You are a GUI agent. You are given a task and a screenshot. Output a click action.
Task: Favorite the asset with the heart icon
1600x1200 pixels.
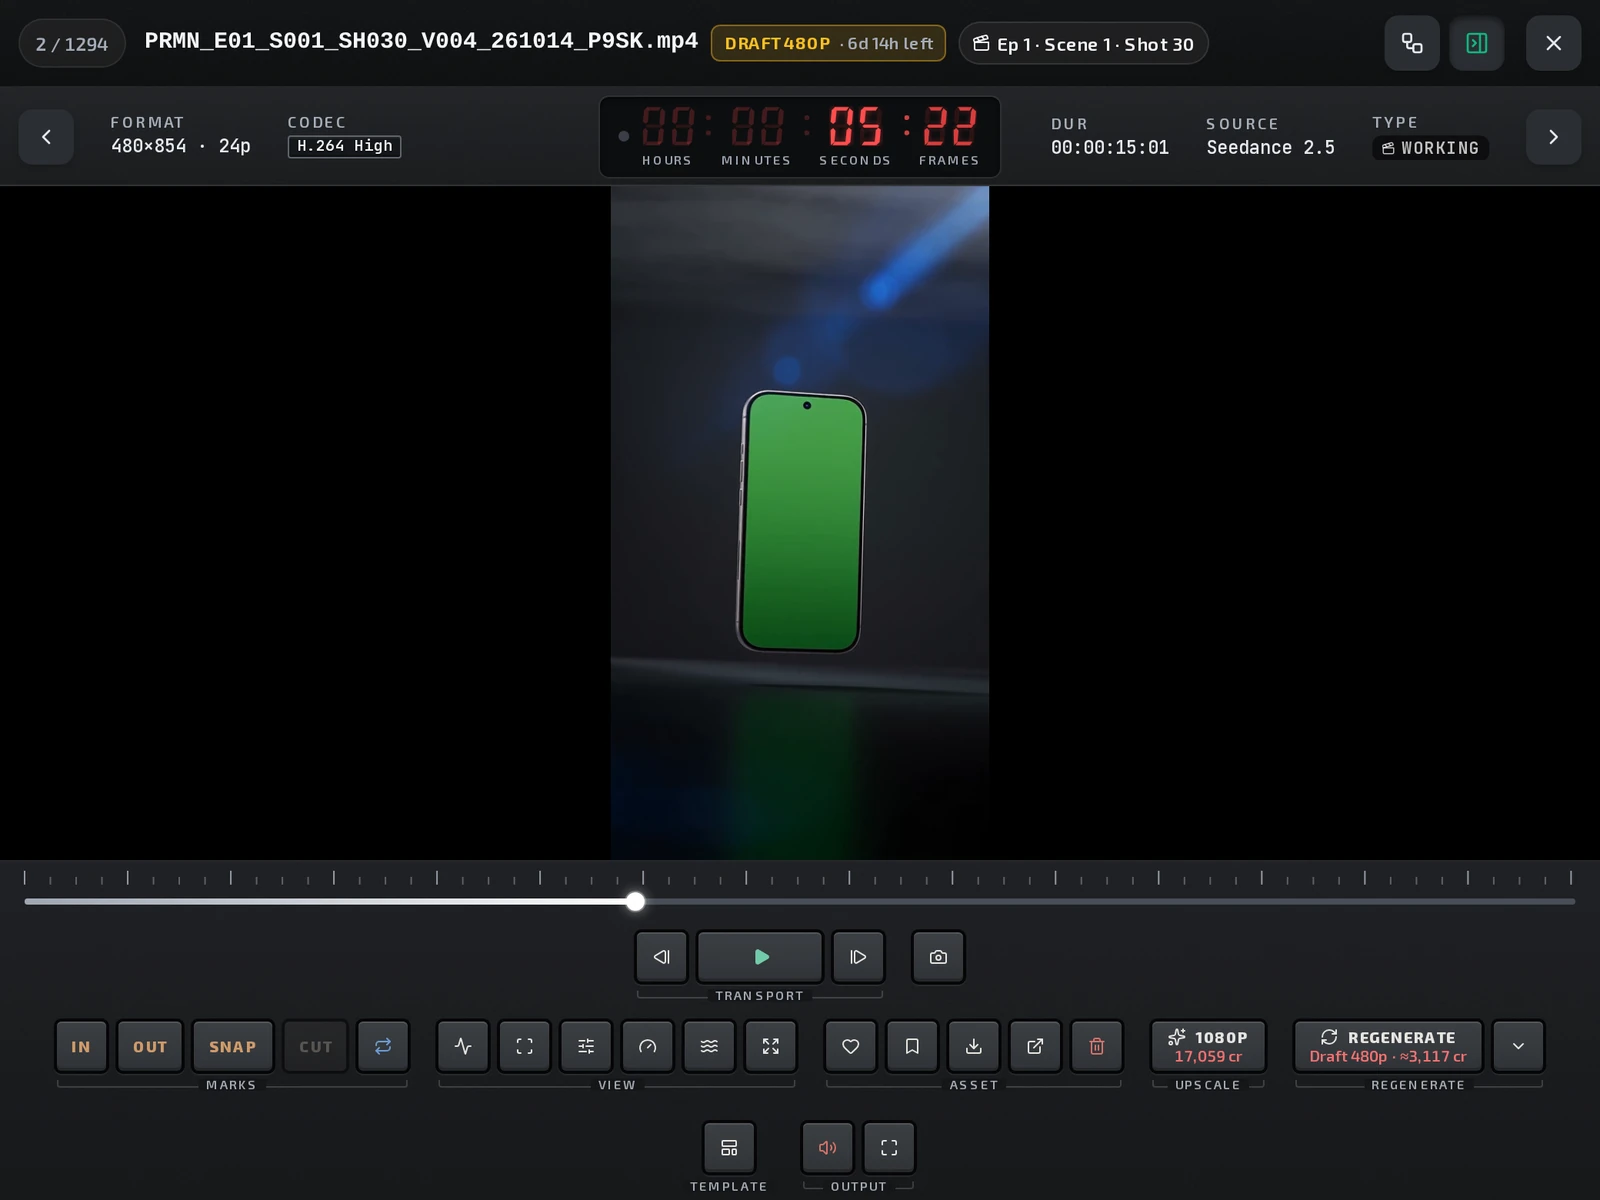[x=851, y=1046]
